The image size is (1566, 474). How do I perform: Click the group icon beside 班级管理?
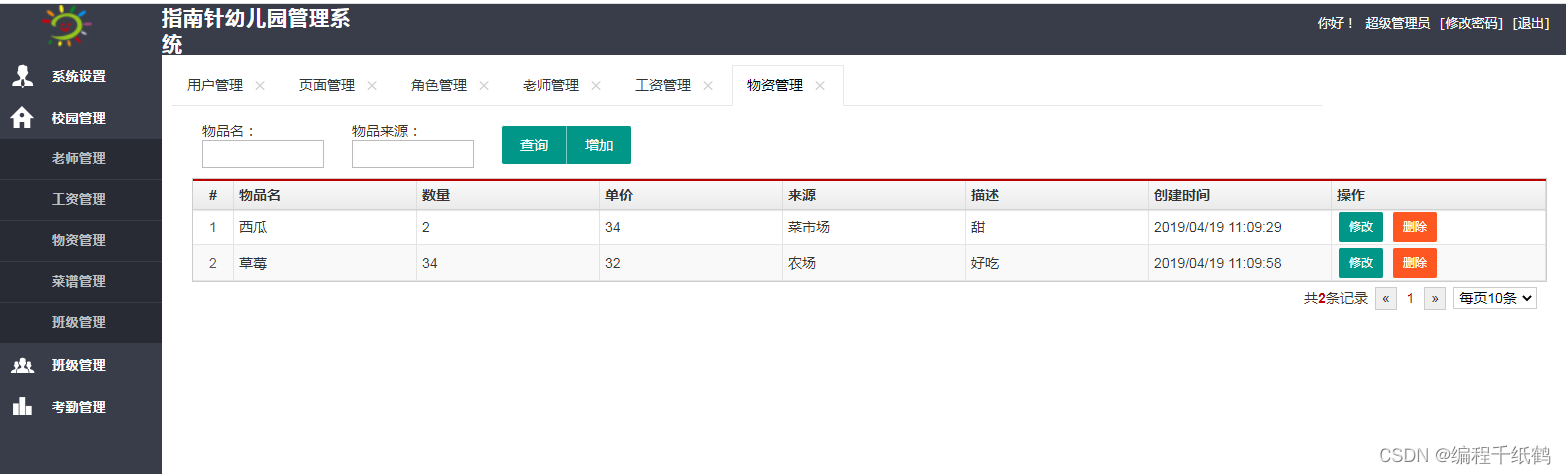[22, 365]
